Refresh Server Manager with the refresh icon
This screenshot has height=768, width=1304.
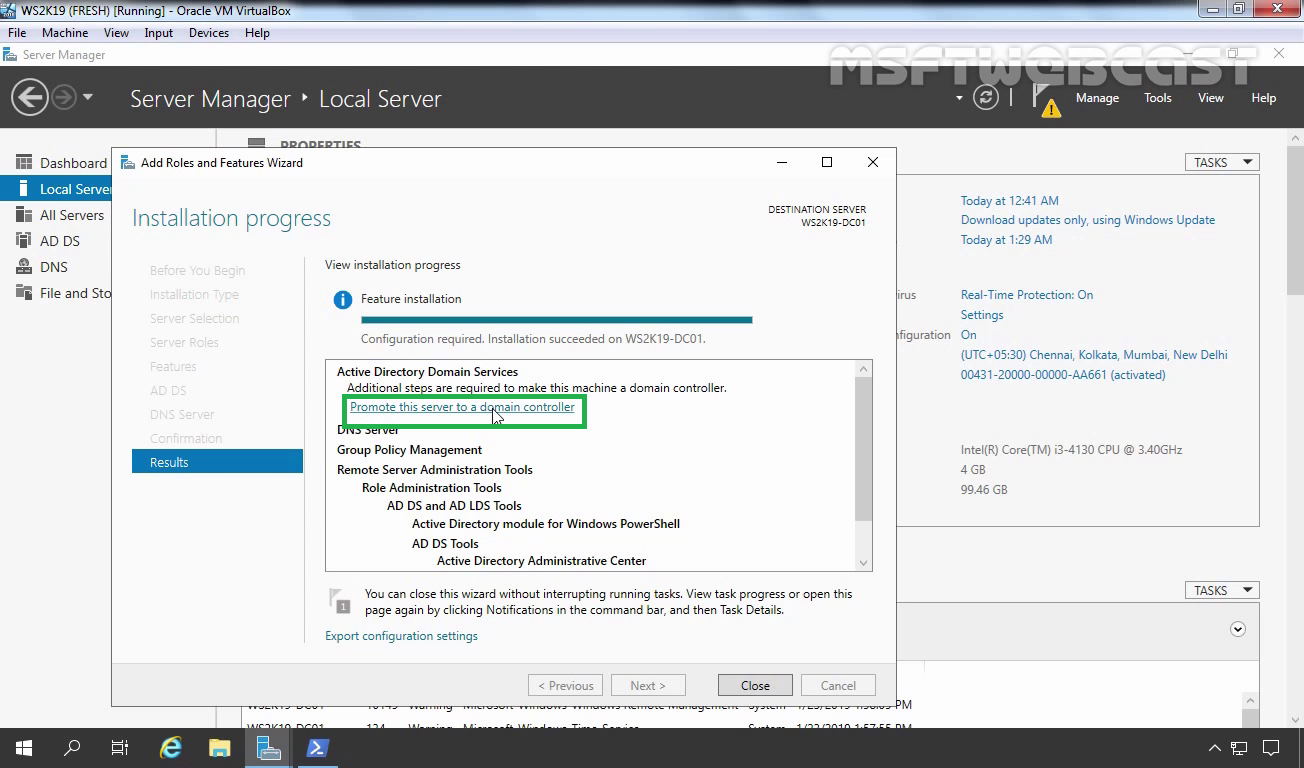point(986,98)
